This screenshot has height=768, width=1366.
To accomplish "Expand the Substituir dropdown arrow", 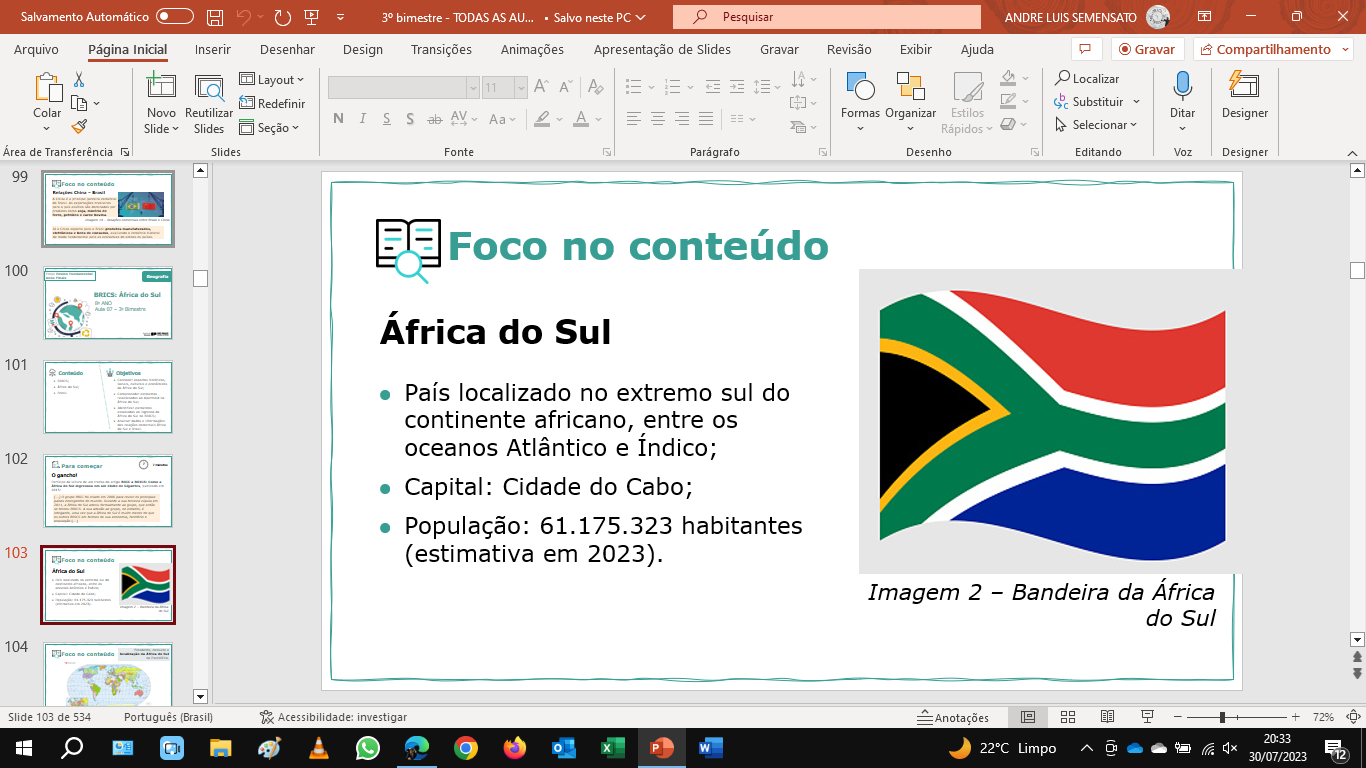I will [1134, 102].
